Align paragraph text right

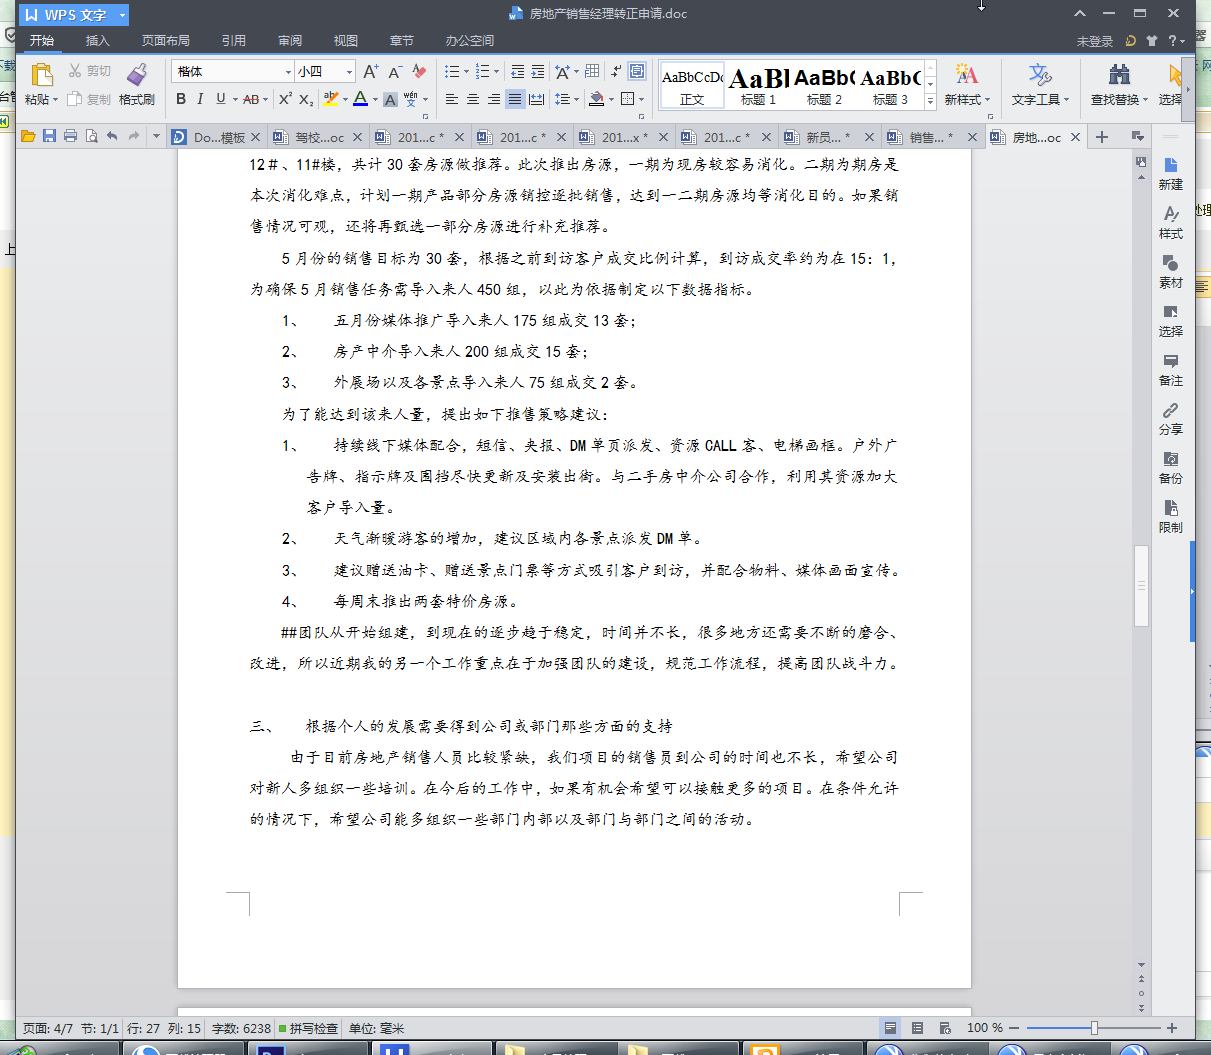[494, 99]
